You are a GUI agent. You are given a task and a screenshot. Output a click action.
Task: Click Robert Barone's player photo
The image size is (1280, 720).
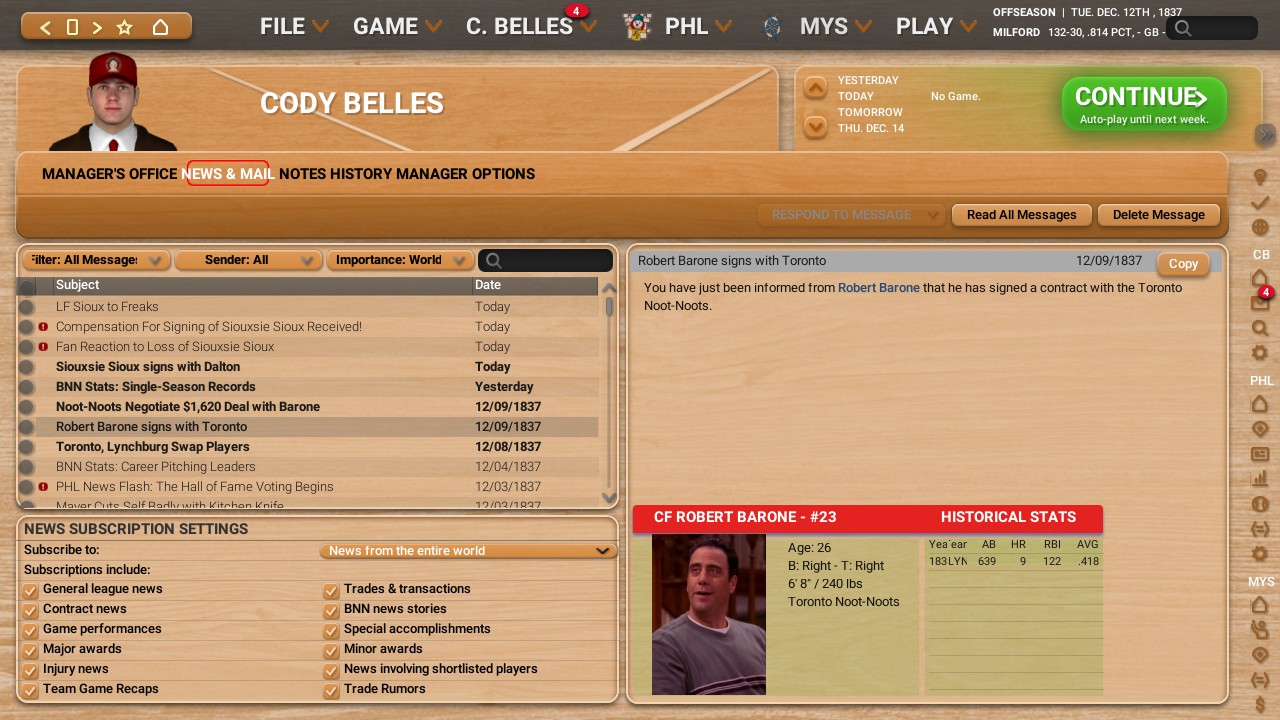pyautogui.click(x=709, y=614)
